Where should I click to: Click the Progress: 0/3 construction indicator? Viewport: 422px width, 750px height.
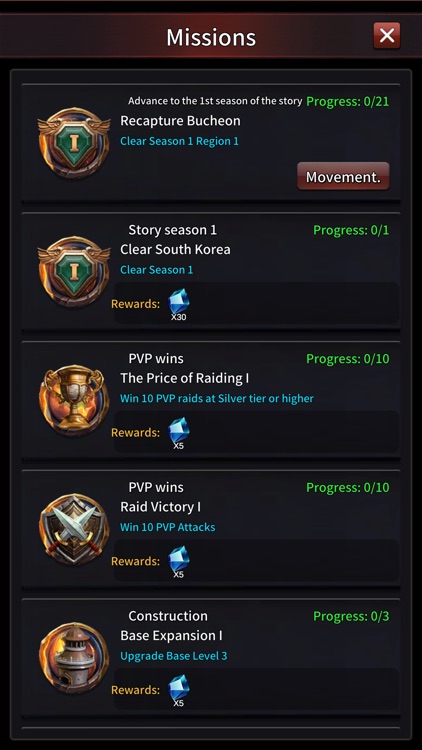[351, 617]
